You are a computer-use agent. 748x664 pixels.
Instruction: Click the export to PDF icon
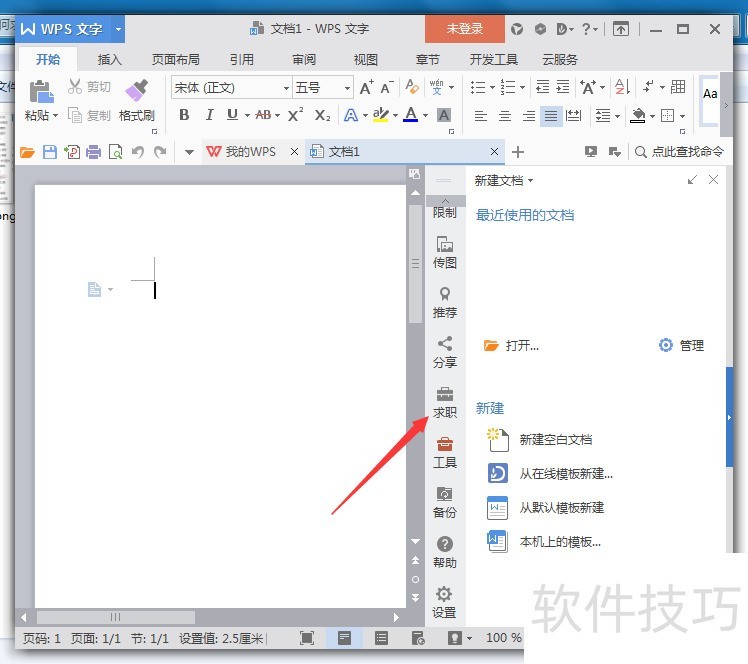point(72,152)
